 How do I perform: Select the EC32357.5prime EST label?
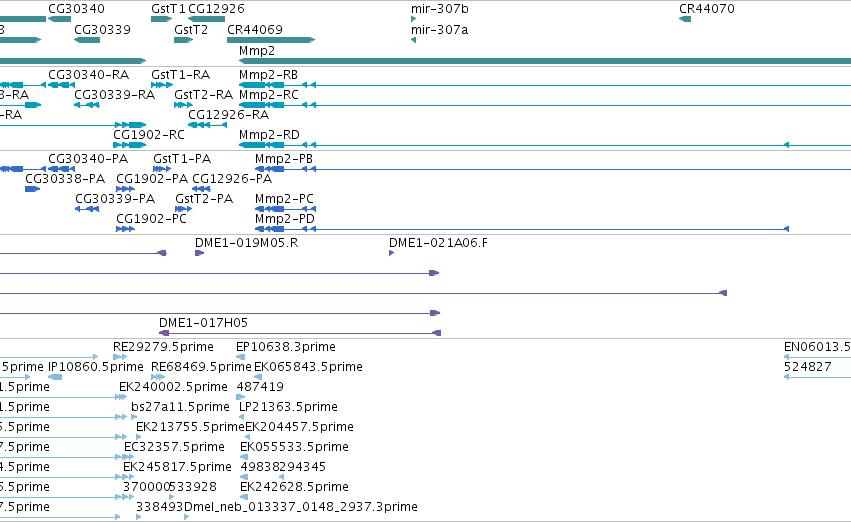click(174, 447)
